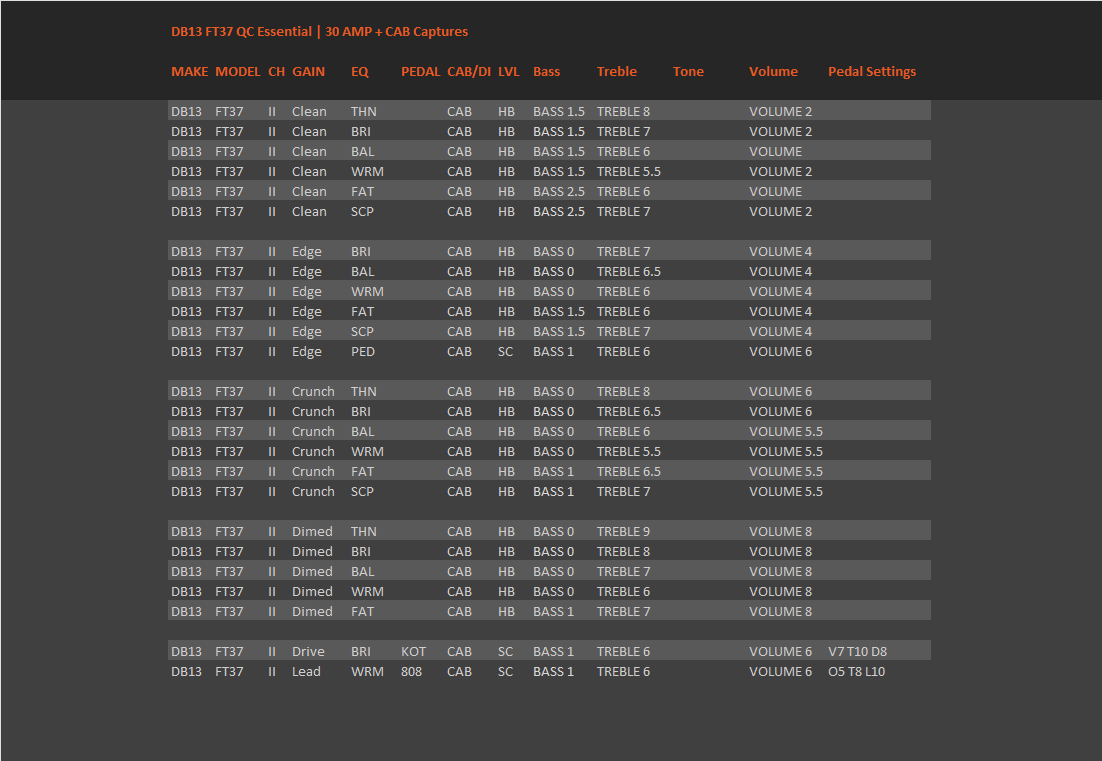
Task: Click the Bass column header
Action: 546,72
